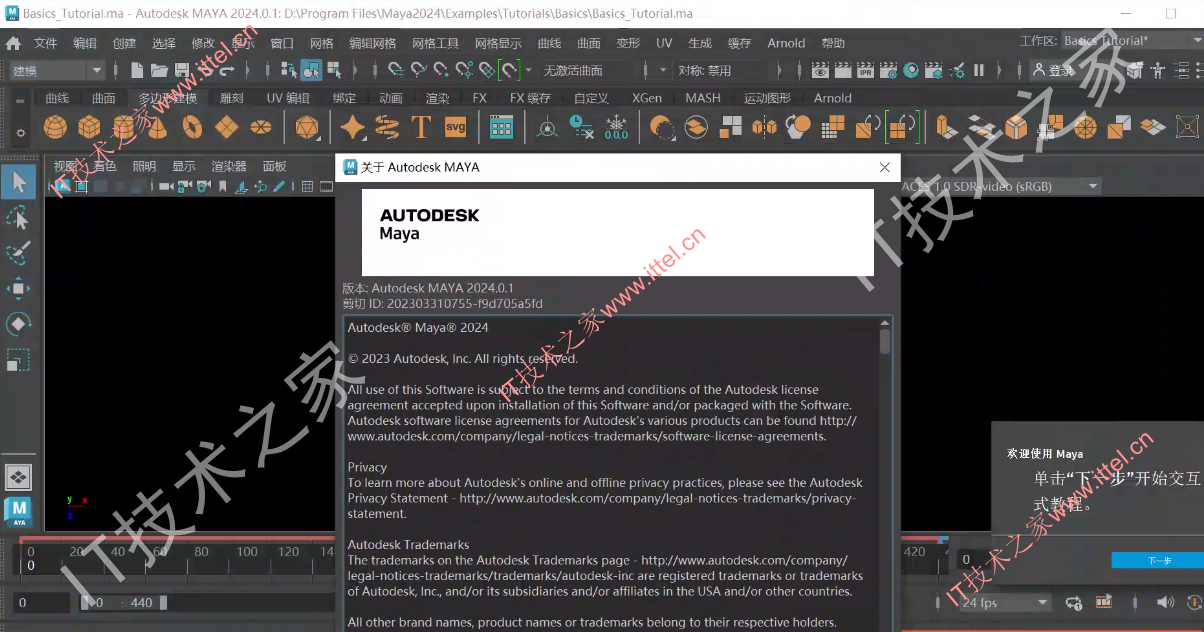Screen dimensions: 1204x632
Task: Click the poly sphere shelf icon
Action: tap(56, 127)
